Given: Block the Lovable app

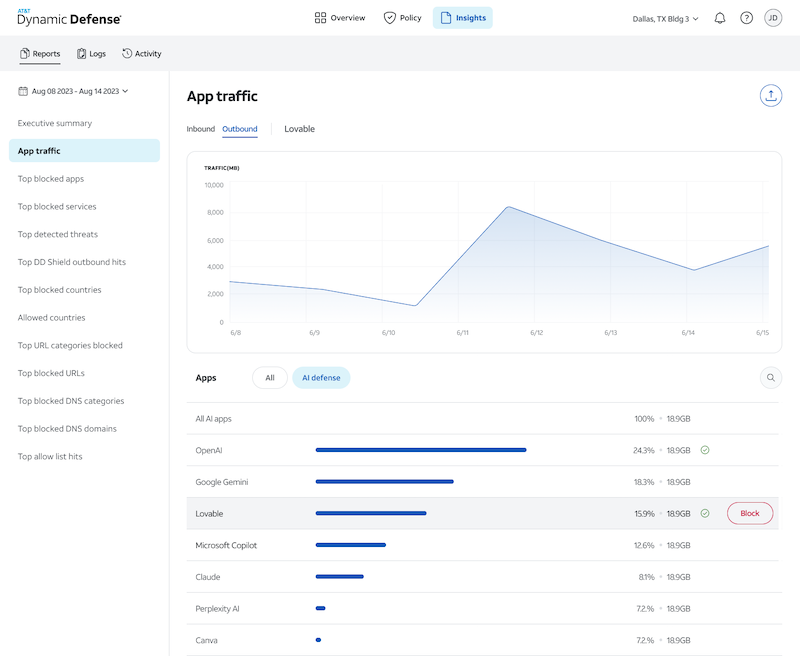Looking at the screenshot, I should tap(749, 513).
